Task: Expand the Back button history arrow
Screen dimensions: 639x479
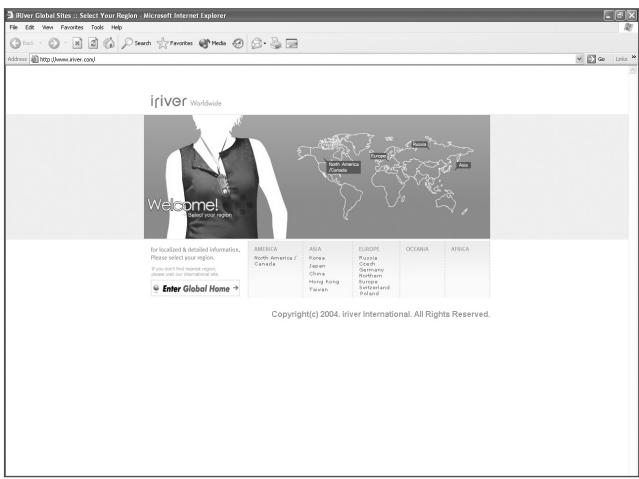Action: [40, 43]
